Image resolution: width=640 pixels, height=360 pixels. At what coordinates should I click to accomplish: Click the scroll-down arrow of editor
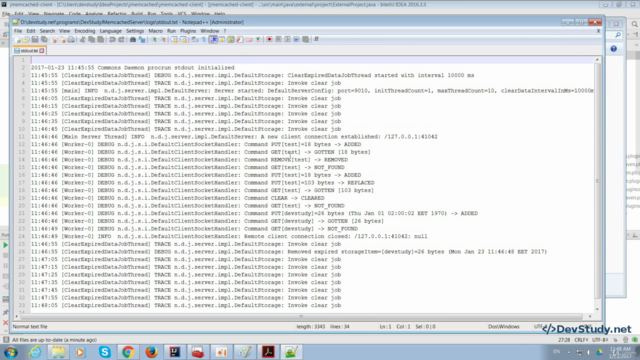point(598,309)
